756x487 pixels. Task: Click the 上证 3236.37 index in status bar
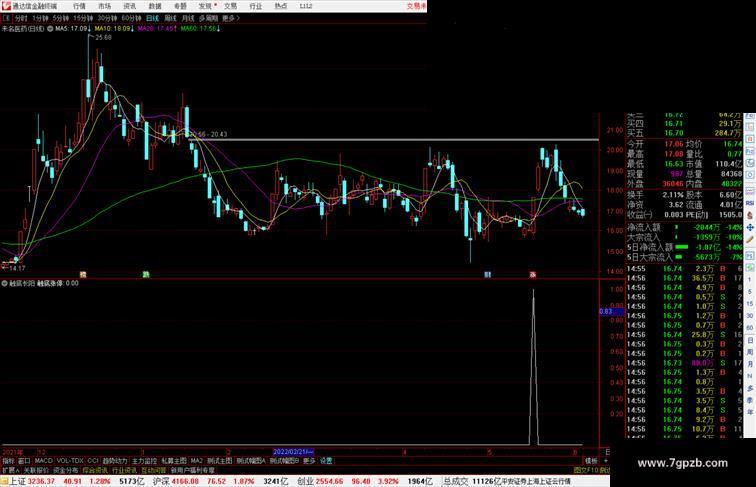[x=32, y=481]
